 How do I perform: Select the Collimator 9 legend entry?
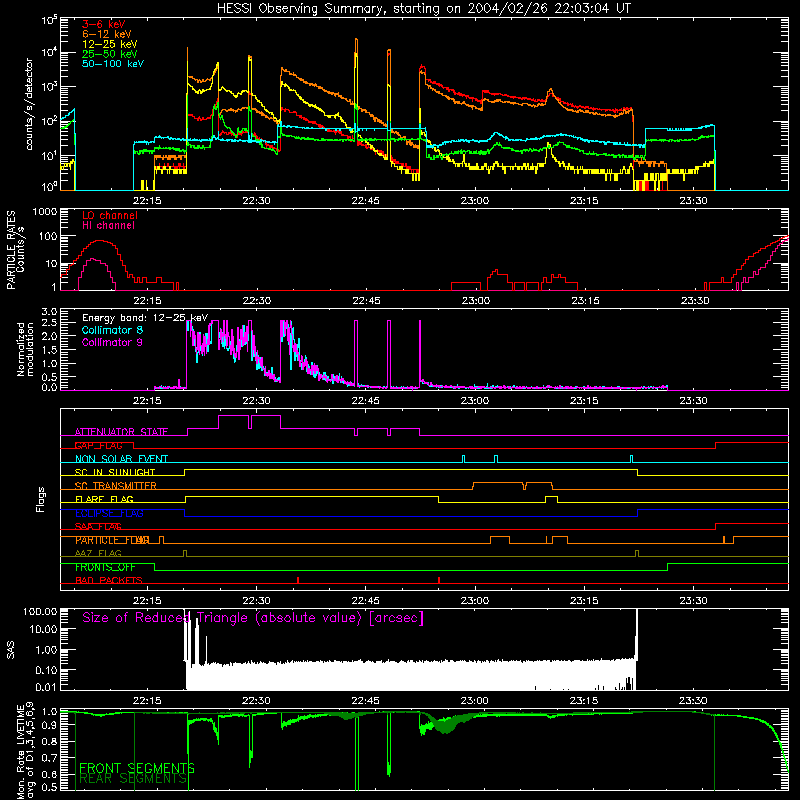112,342
